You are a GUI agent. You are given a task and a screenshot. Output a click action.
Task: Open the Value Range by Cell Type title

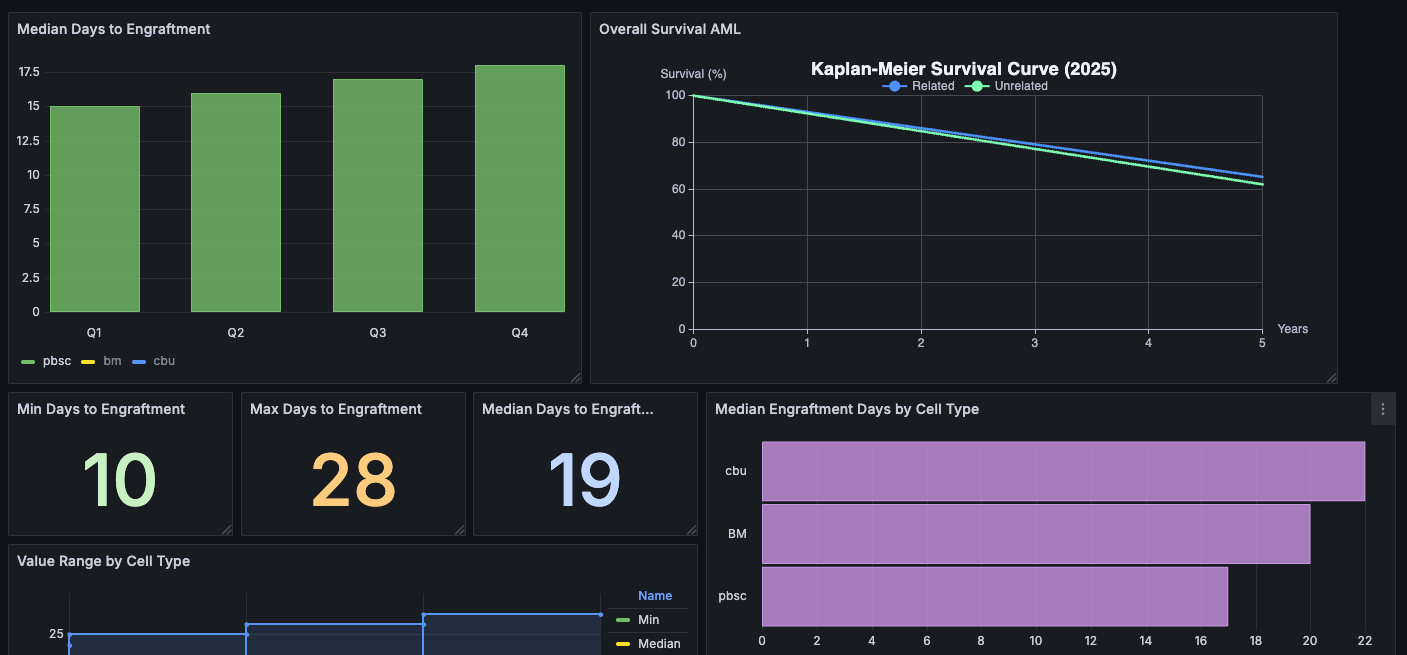(x=103, y=561)
